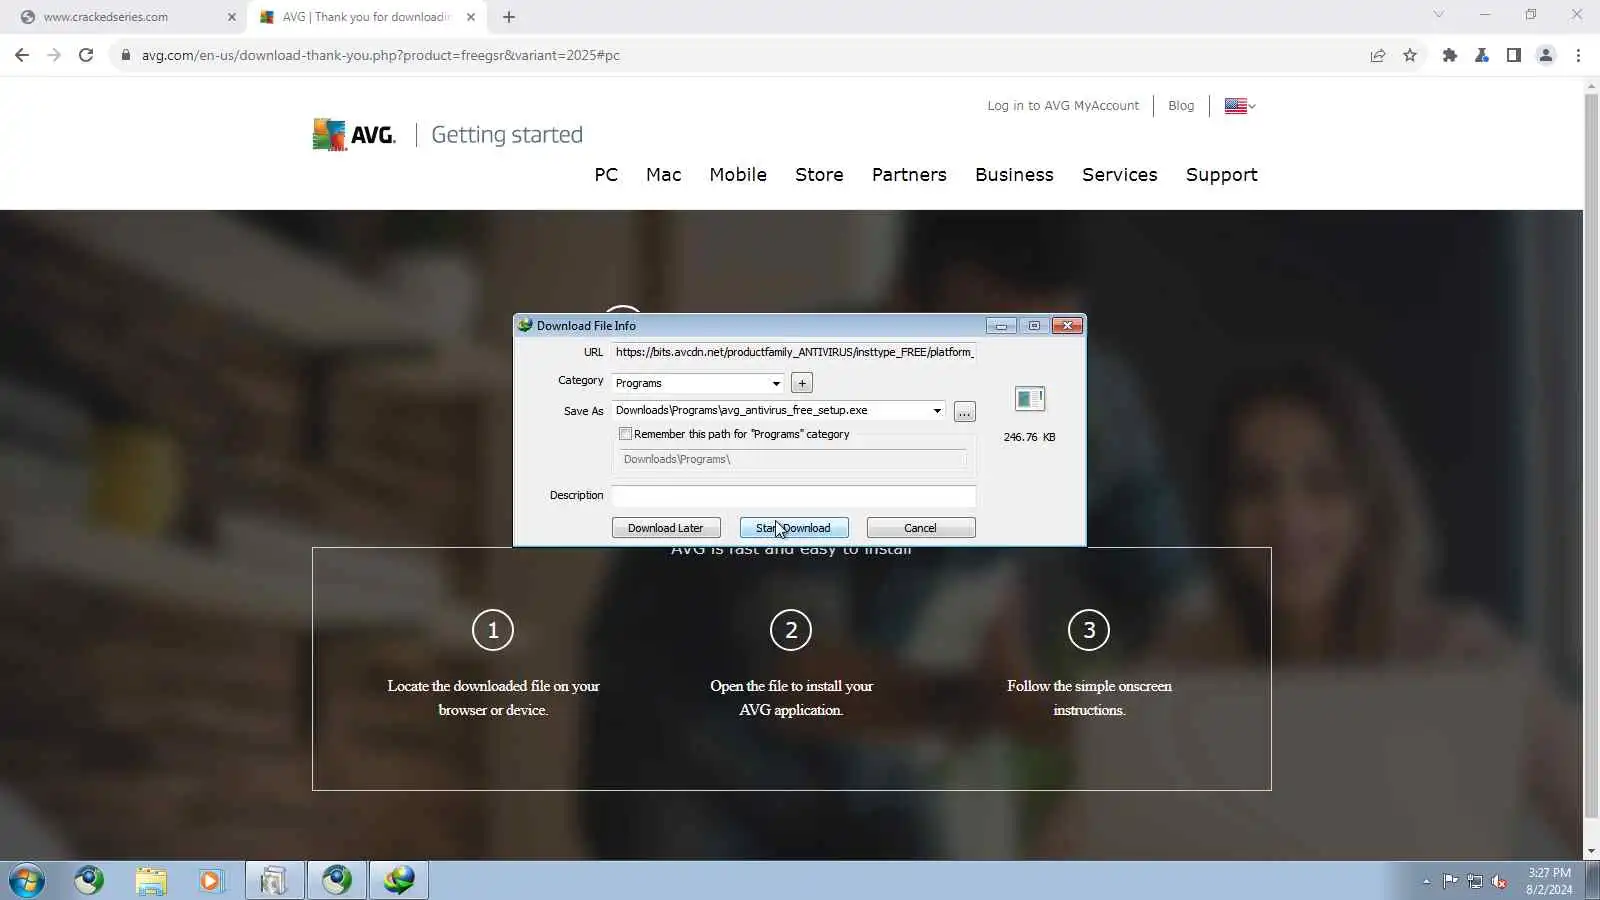Close the Download File Info dialog
The height and width of the screenshot is (900, 1600).
[x=1068, y=326]
